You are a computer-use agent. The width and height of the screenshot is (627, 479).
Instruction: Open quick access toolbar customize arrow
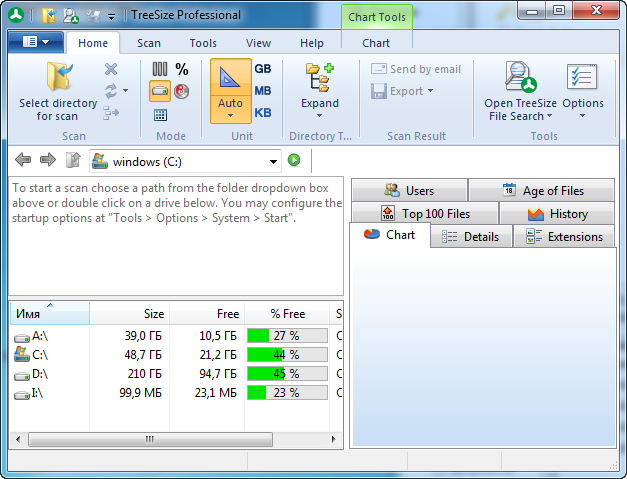coord(112,16)
